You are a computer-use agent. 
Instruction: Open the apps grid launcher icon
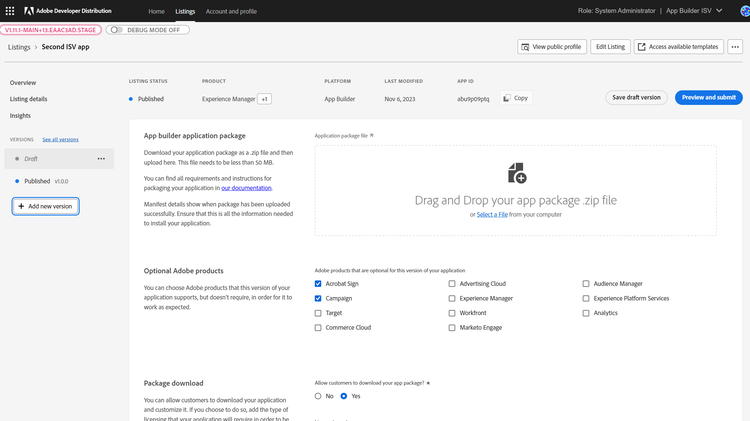tap(10, 11)
